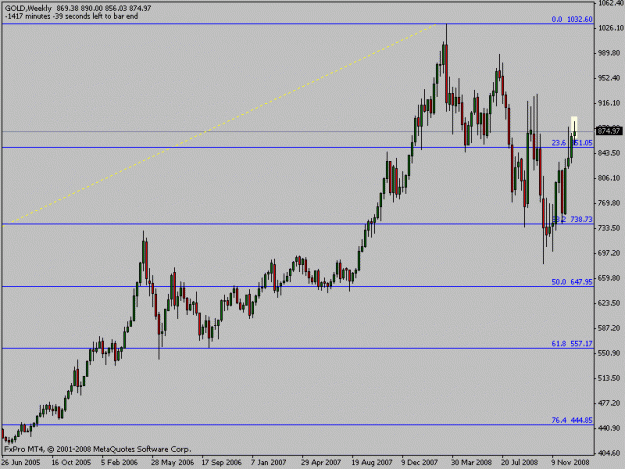Click price scale value 806.10
This screenshot has height=469, width=625.
point(611,178)
